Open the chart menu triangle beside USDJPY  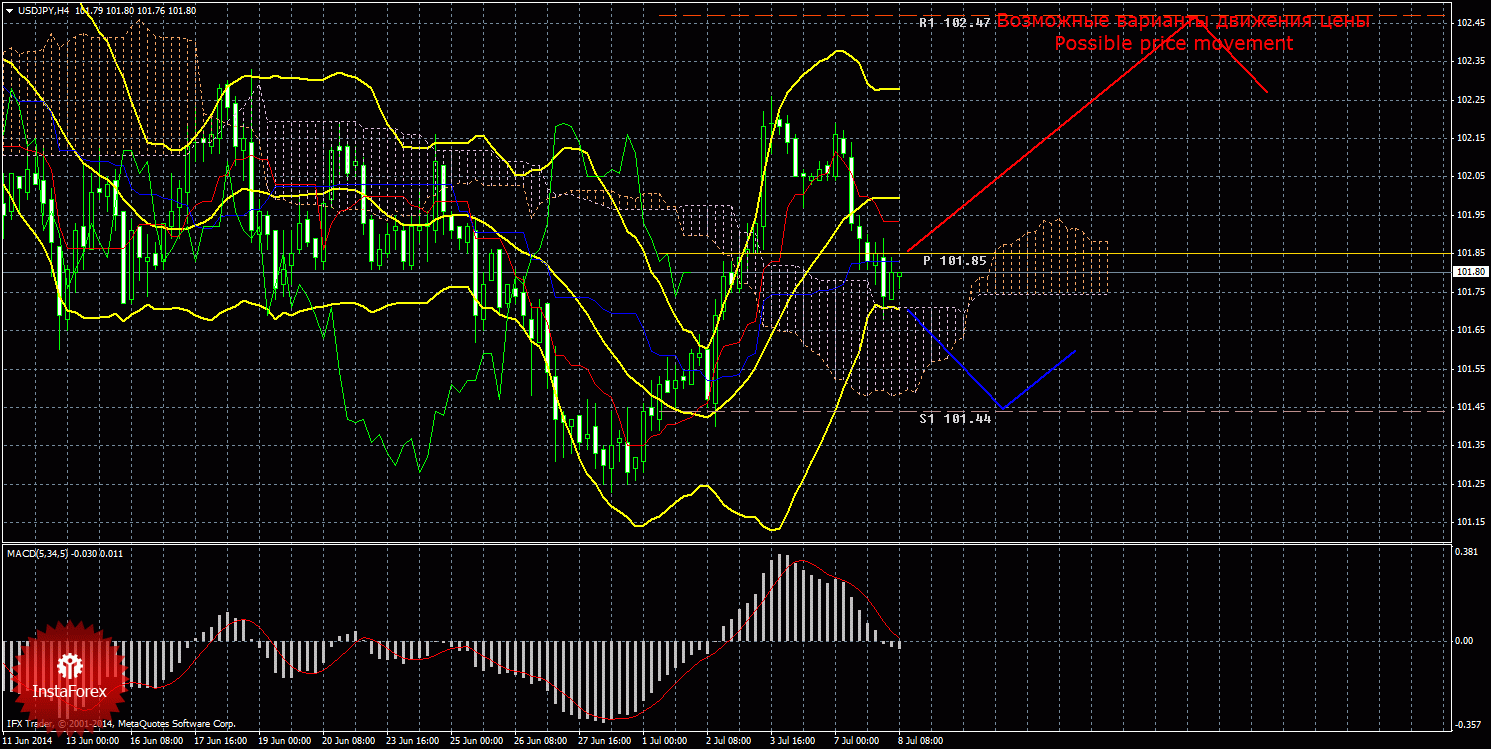9,10
